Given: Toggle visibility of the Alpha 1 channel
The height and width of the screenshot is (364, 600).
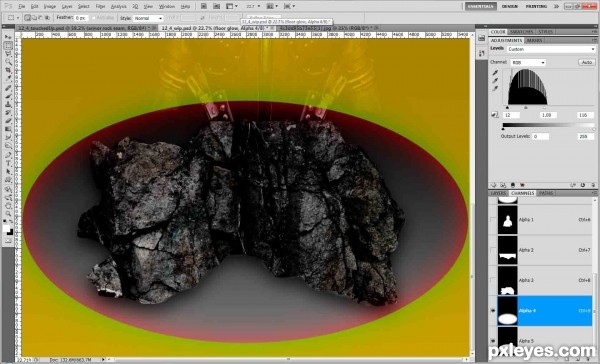Looking at the screenshot, I should 493,220.
